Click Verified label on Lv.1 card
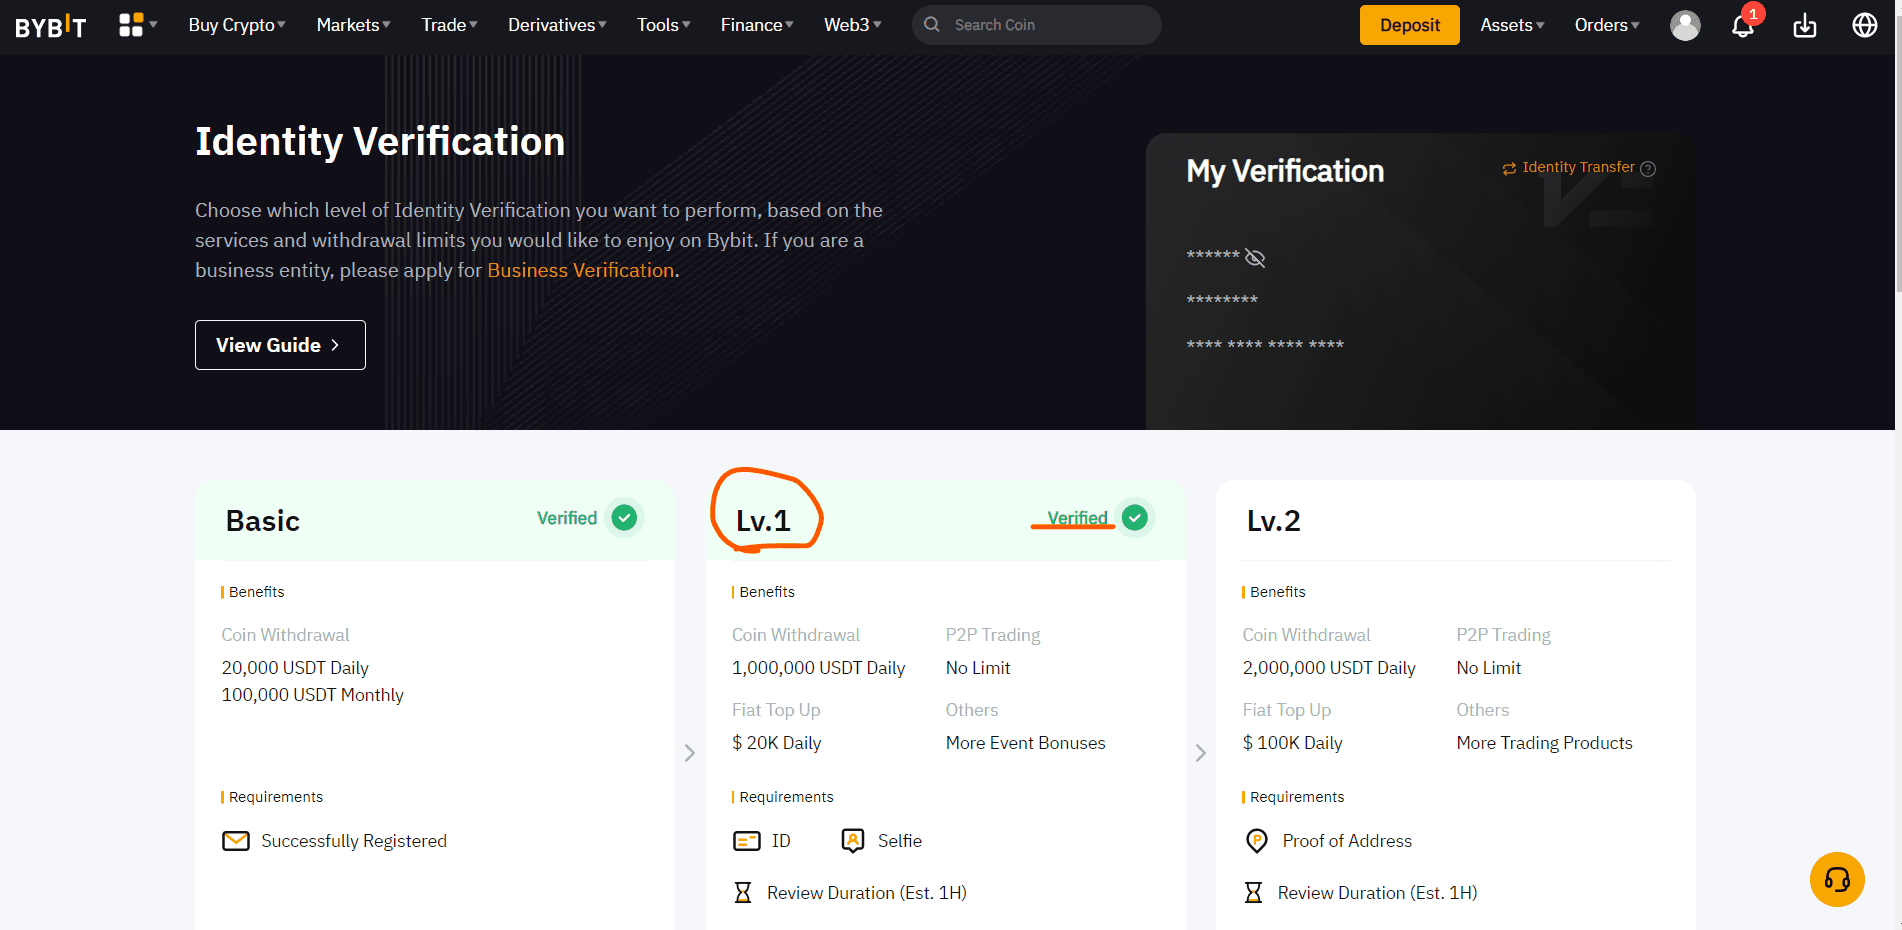Image resolution: width=1902 pixels, height=930 pixels. pos(1077,518)
